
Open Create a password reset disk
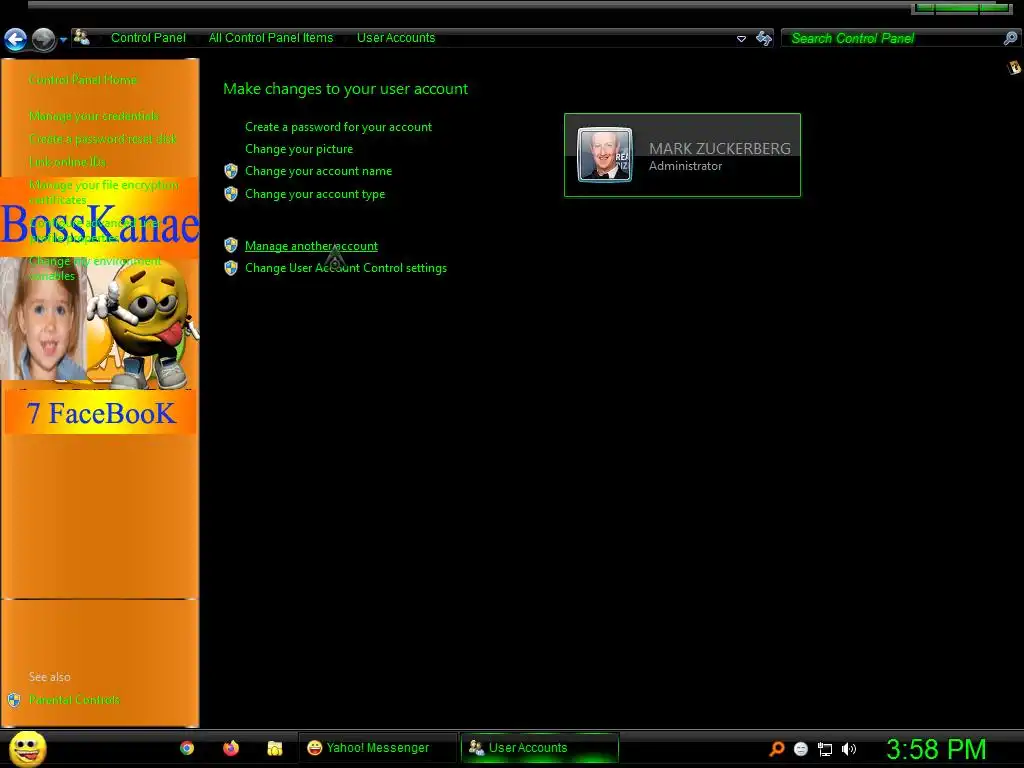click(x=103, y=138)
